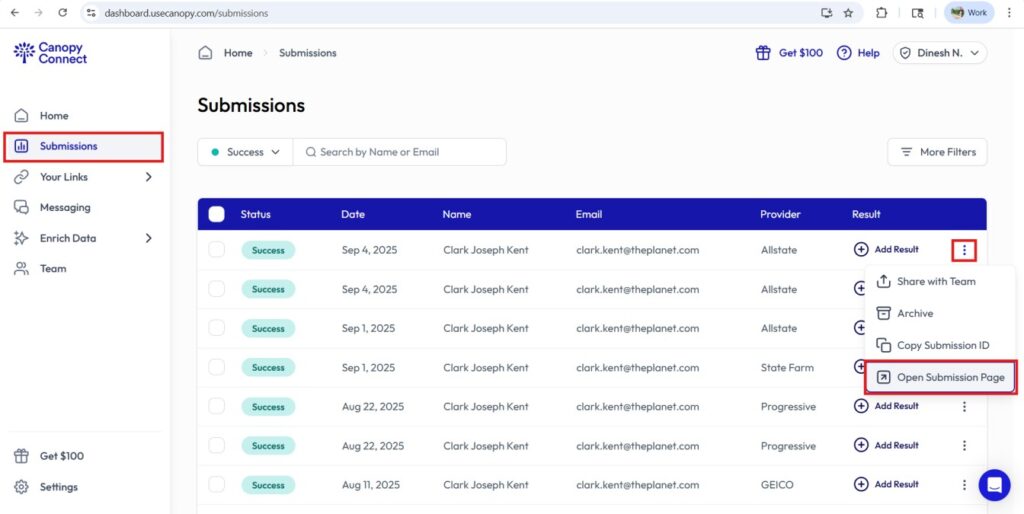Open browser extensions puzzle icon

(x=881, y=13)
